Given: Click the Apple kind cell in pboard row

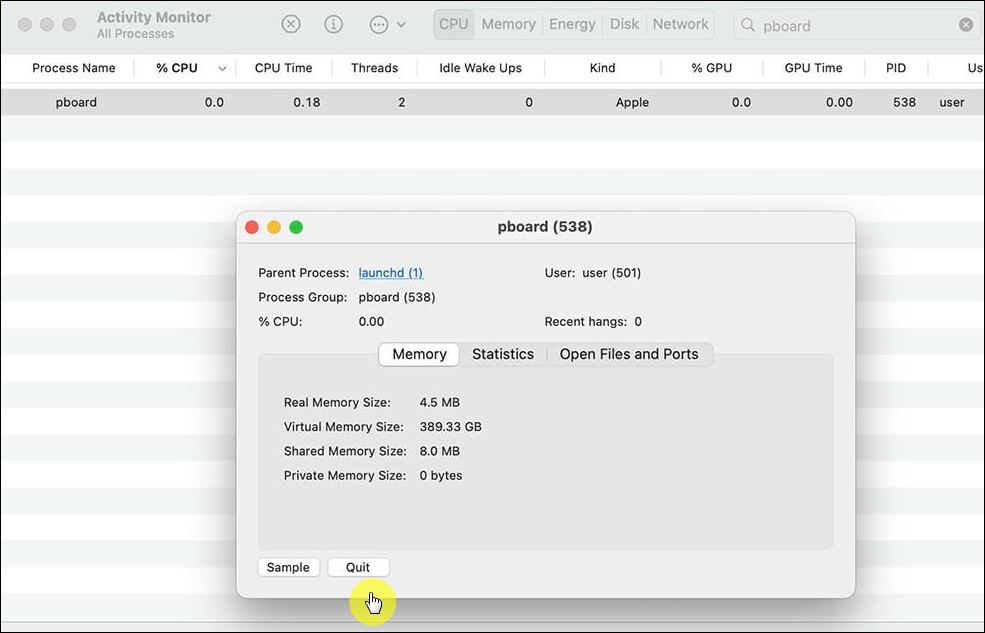Looking at the screenshot, I should [x=632, y=102].
